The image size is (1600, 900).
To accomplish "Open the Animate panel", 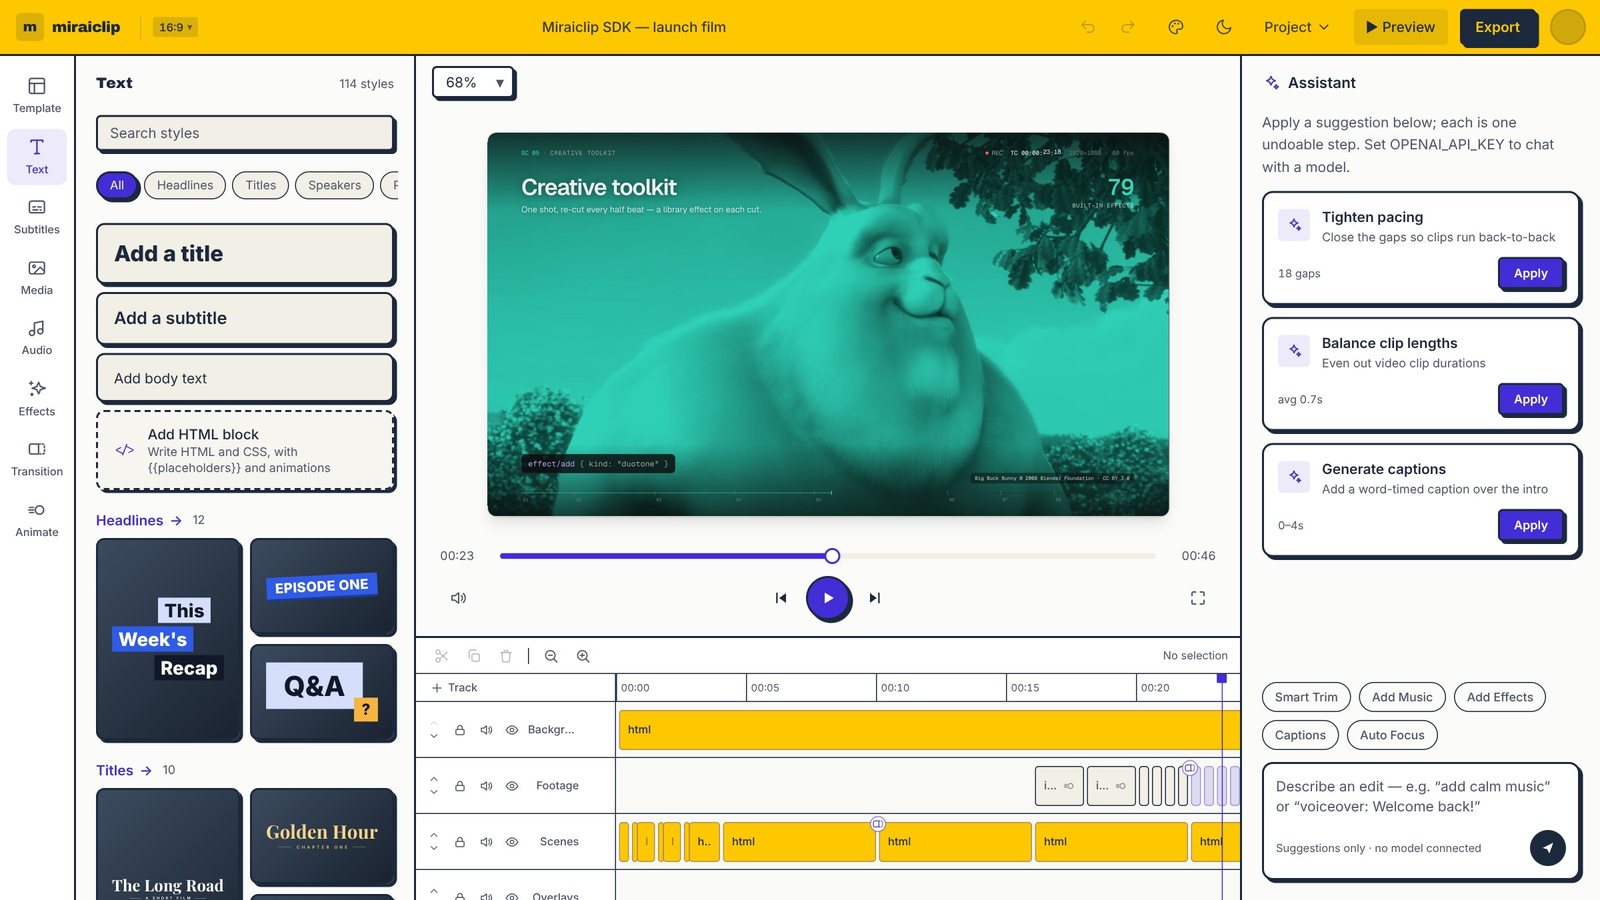I will tap(37, 519).
